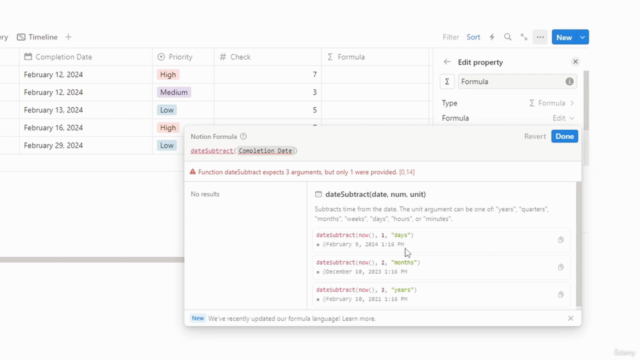Image resolution: width=640 pixels, height=360 pixels.
Task: Open the three-dots more options menu
Action: pyautogui.click(x=540, y=37)
